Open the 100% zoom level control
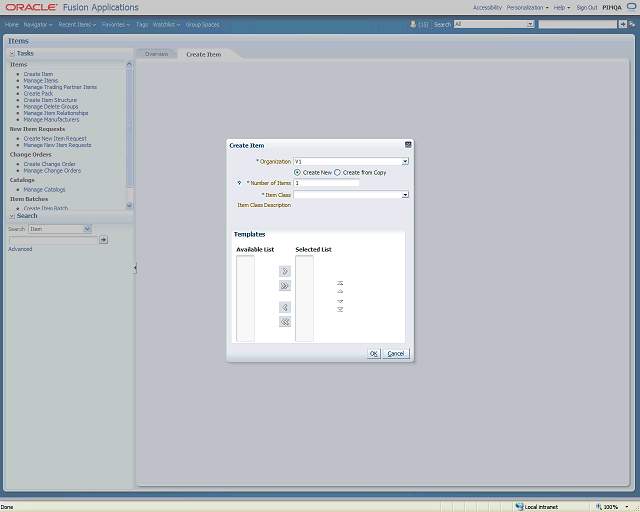 tap(612, 507)
